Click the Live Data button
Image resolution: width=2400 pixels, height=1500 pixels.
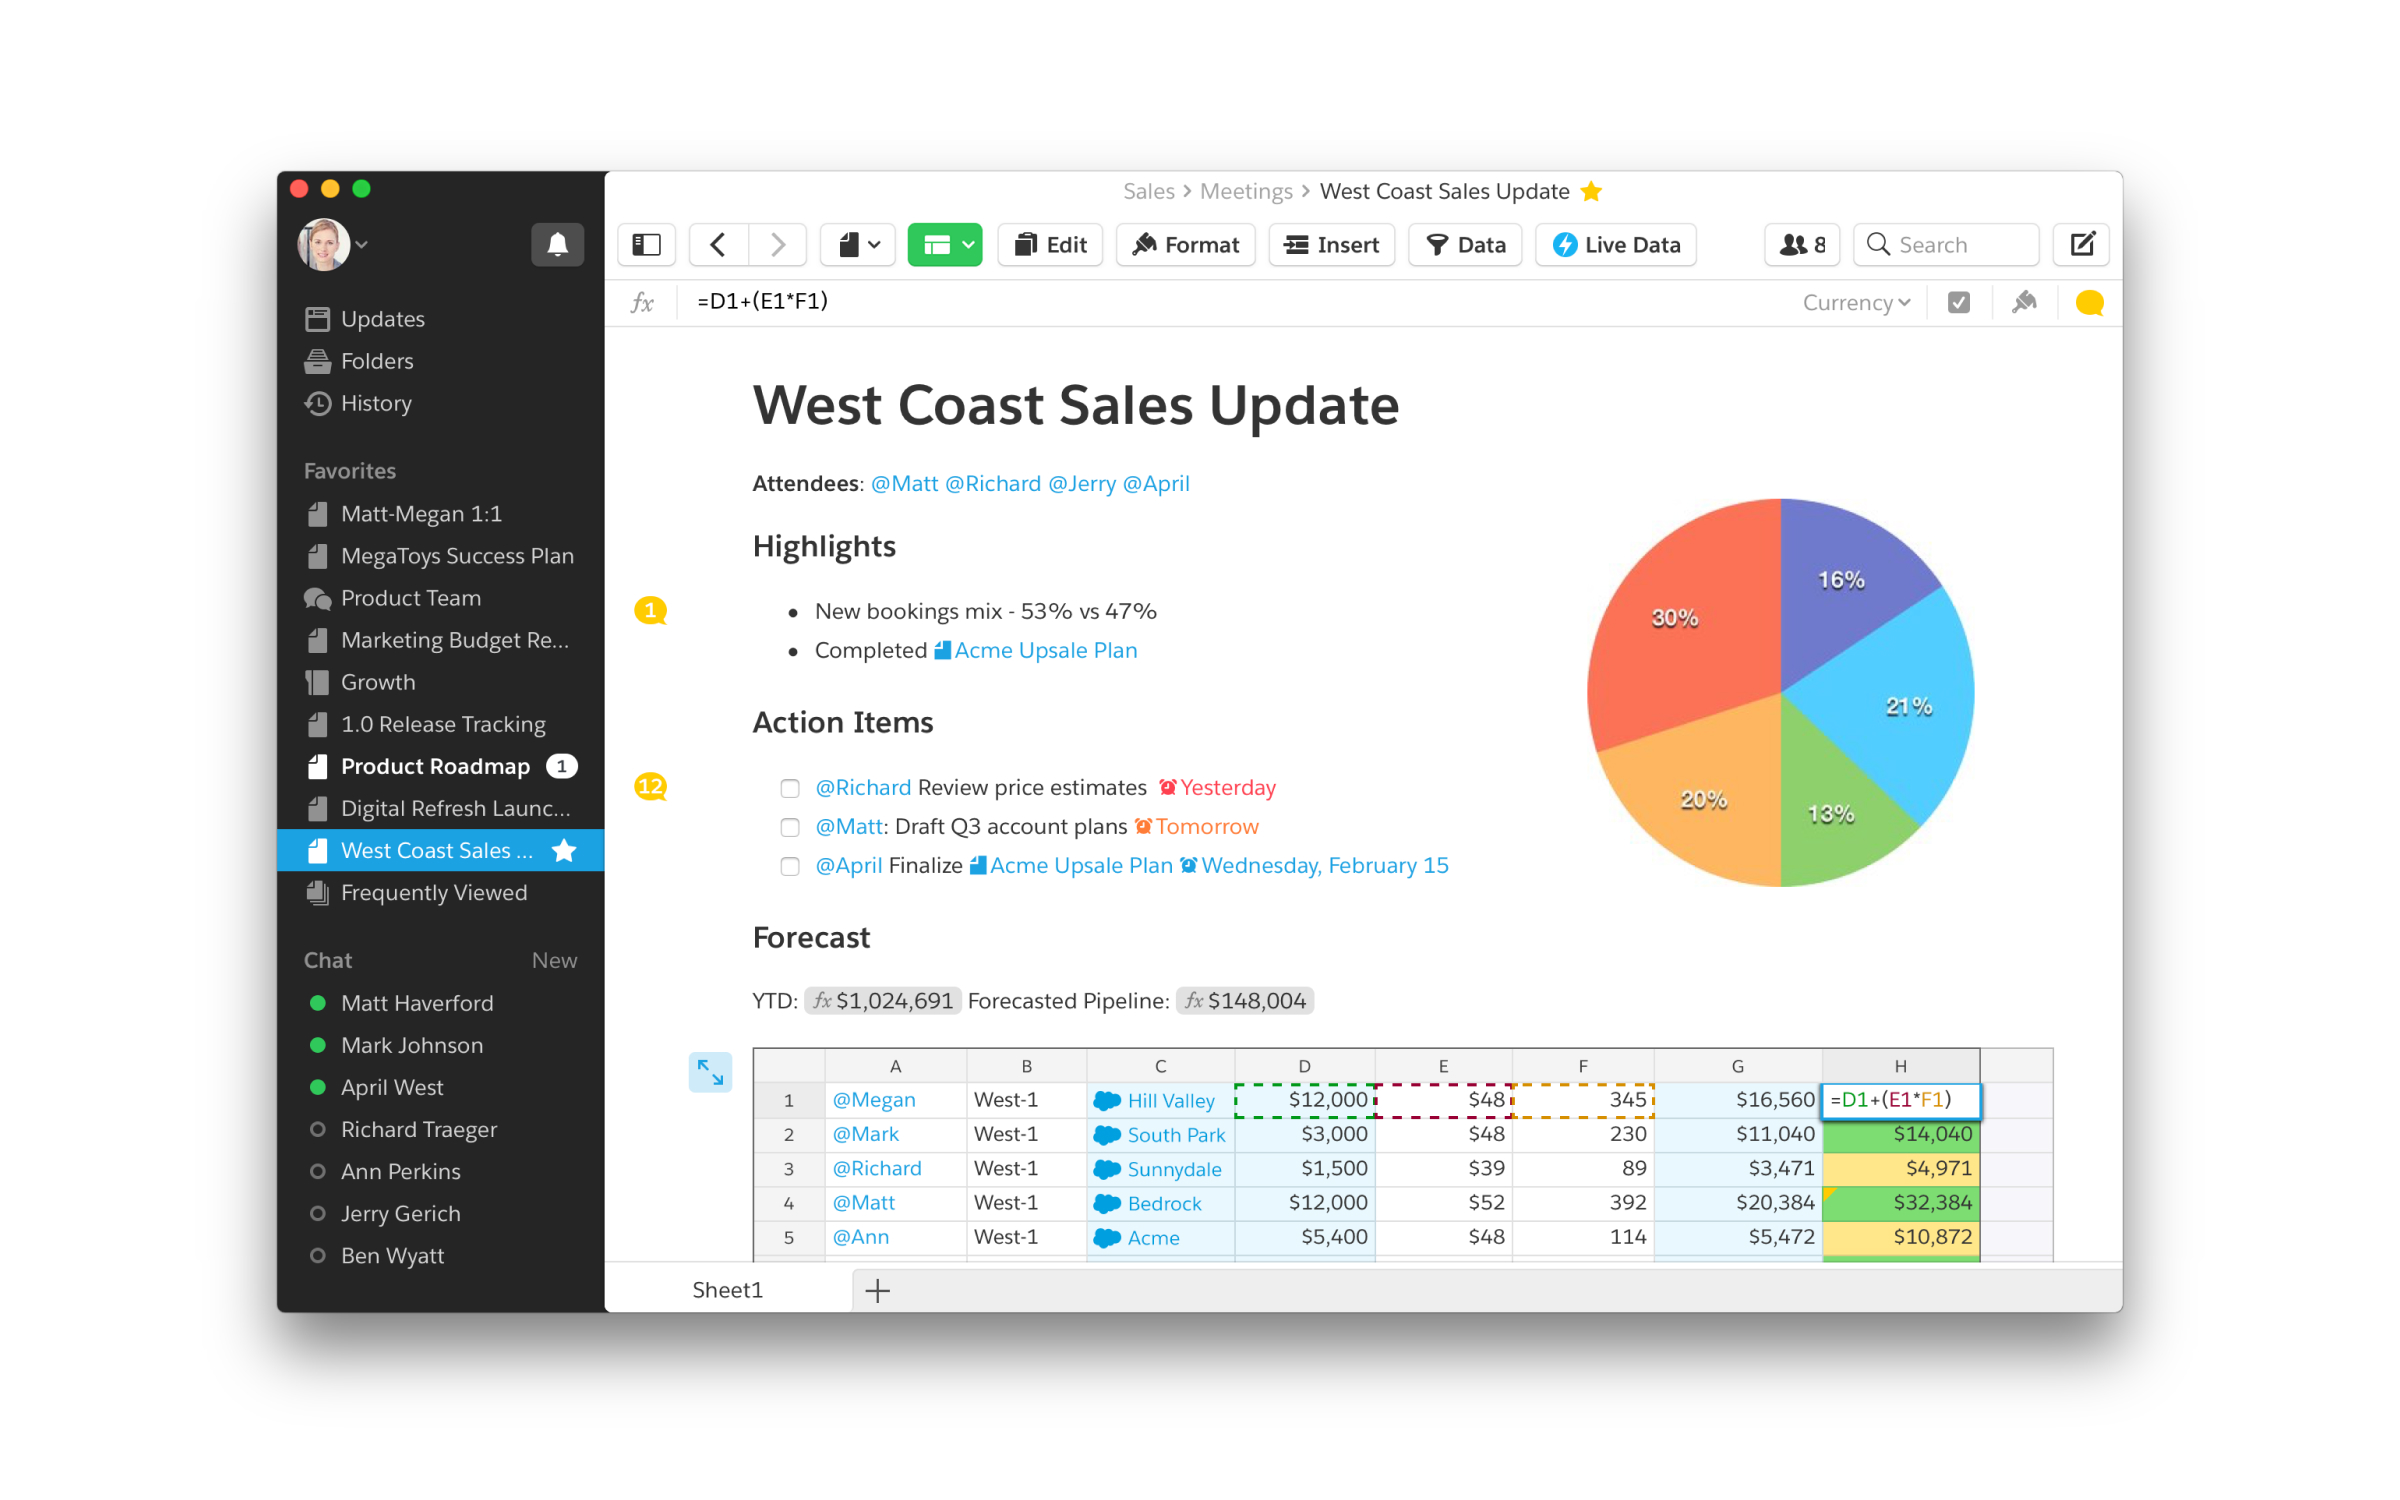tap(1616, 244)
